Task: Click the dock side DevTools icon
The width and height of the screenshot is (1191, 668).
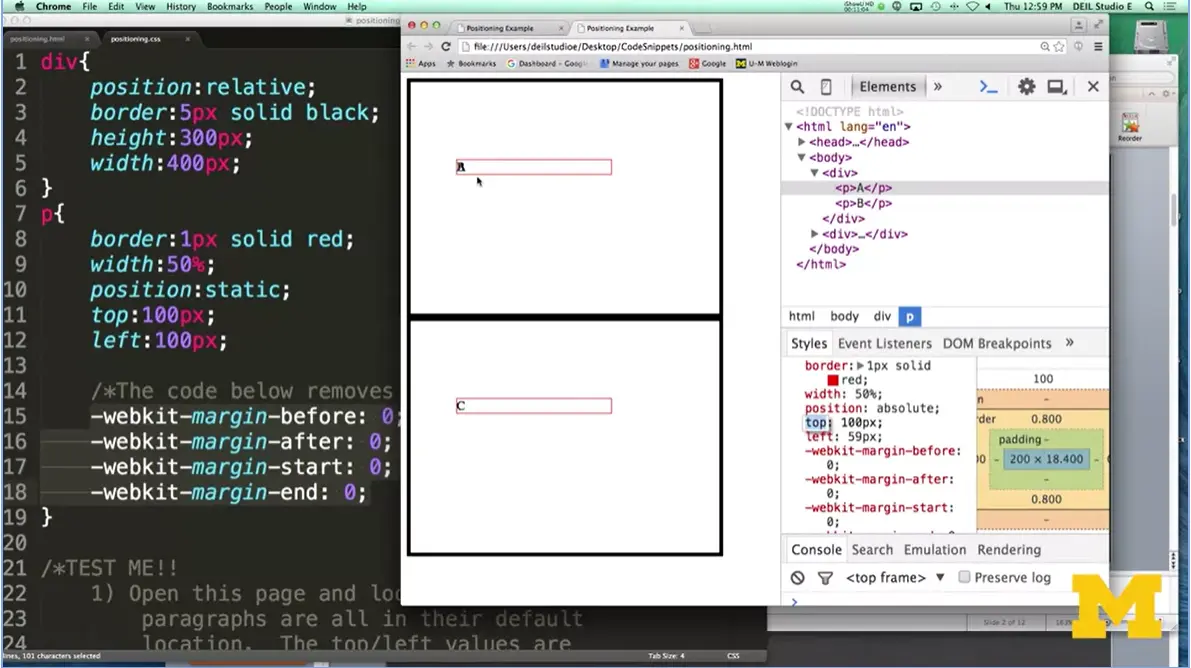Action: tap(1056, 87)
